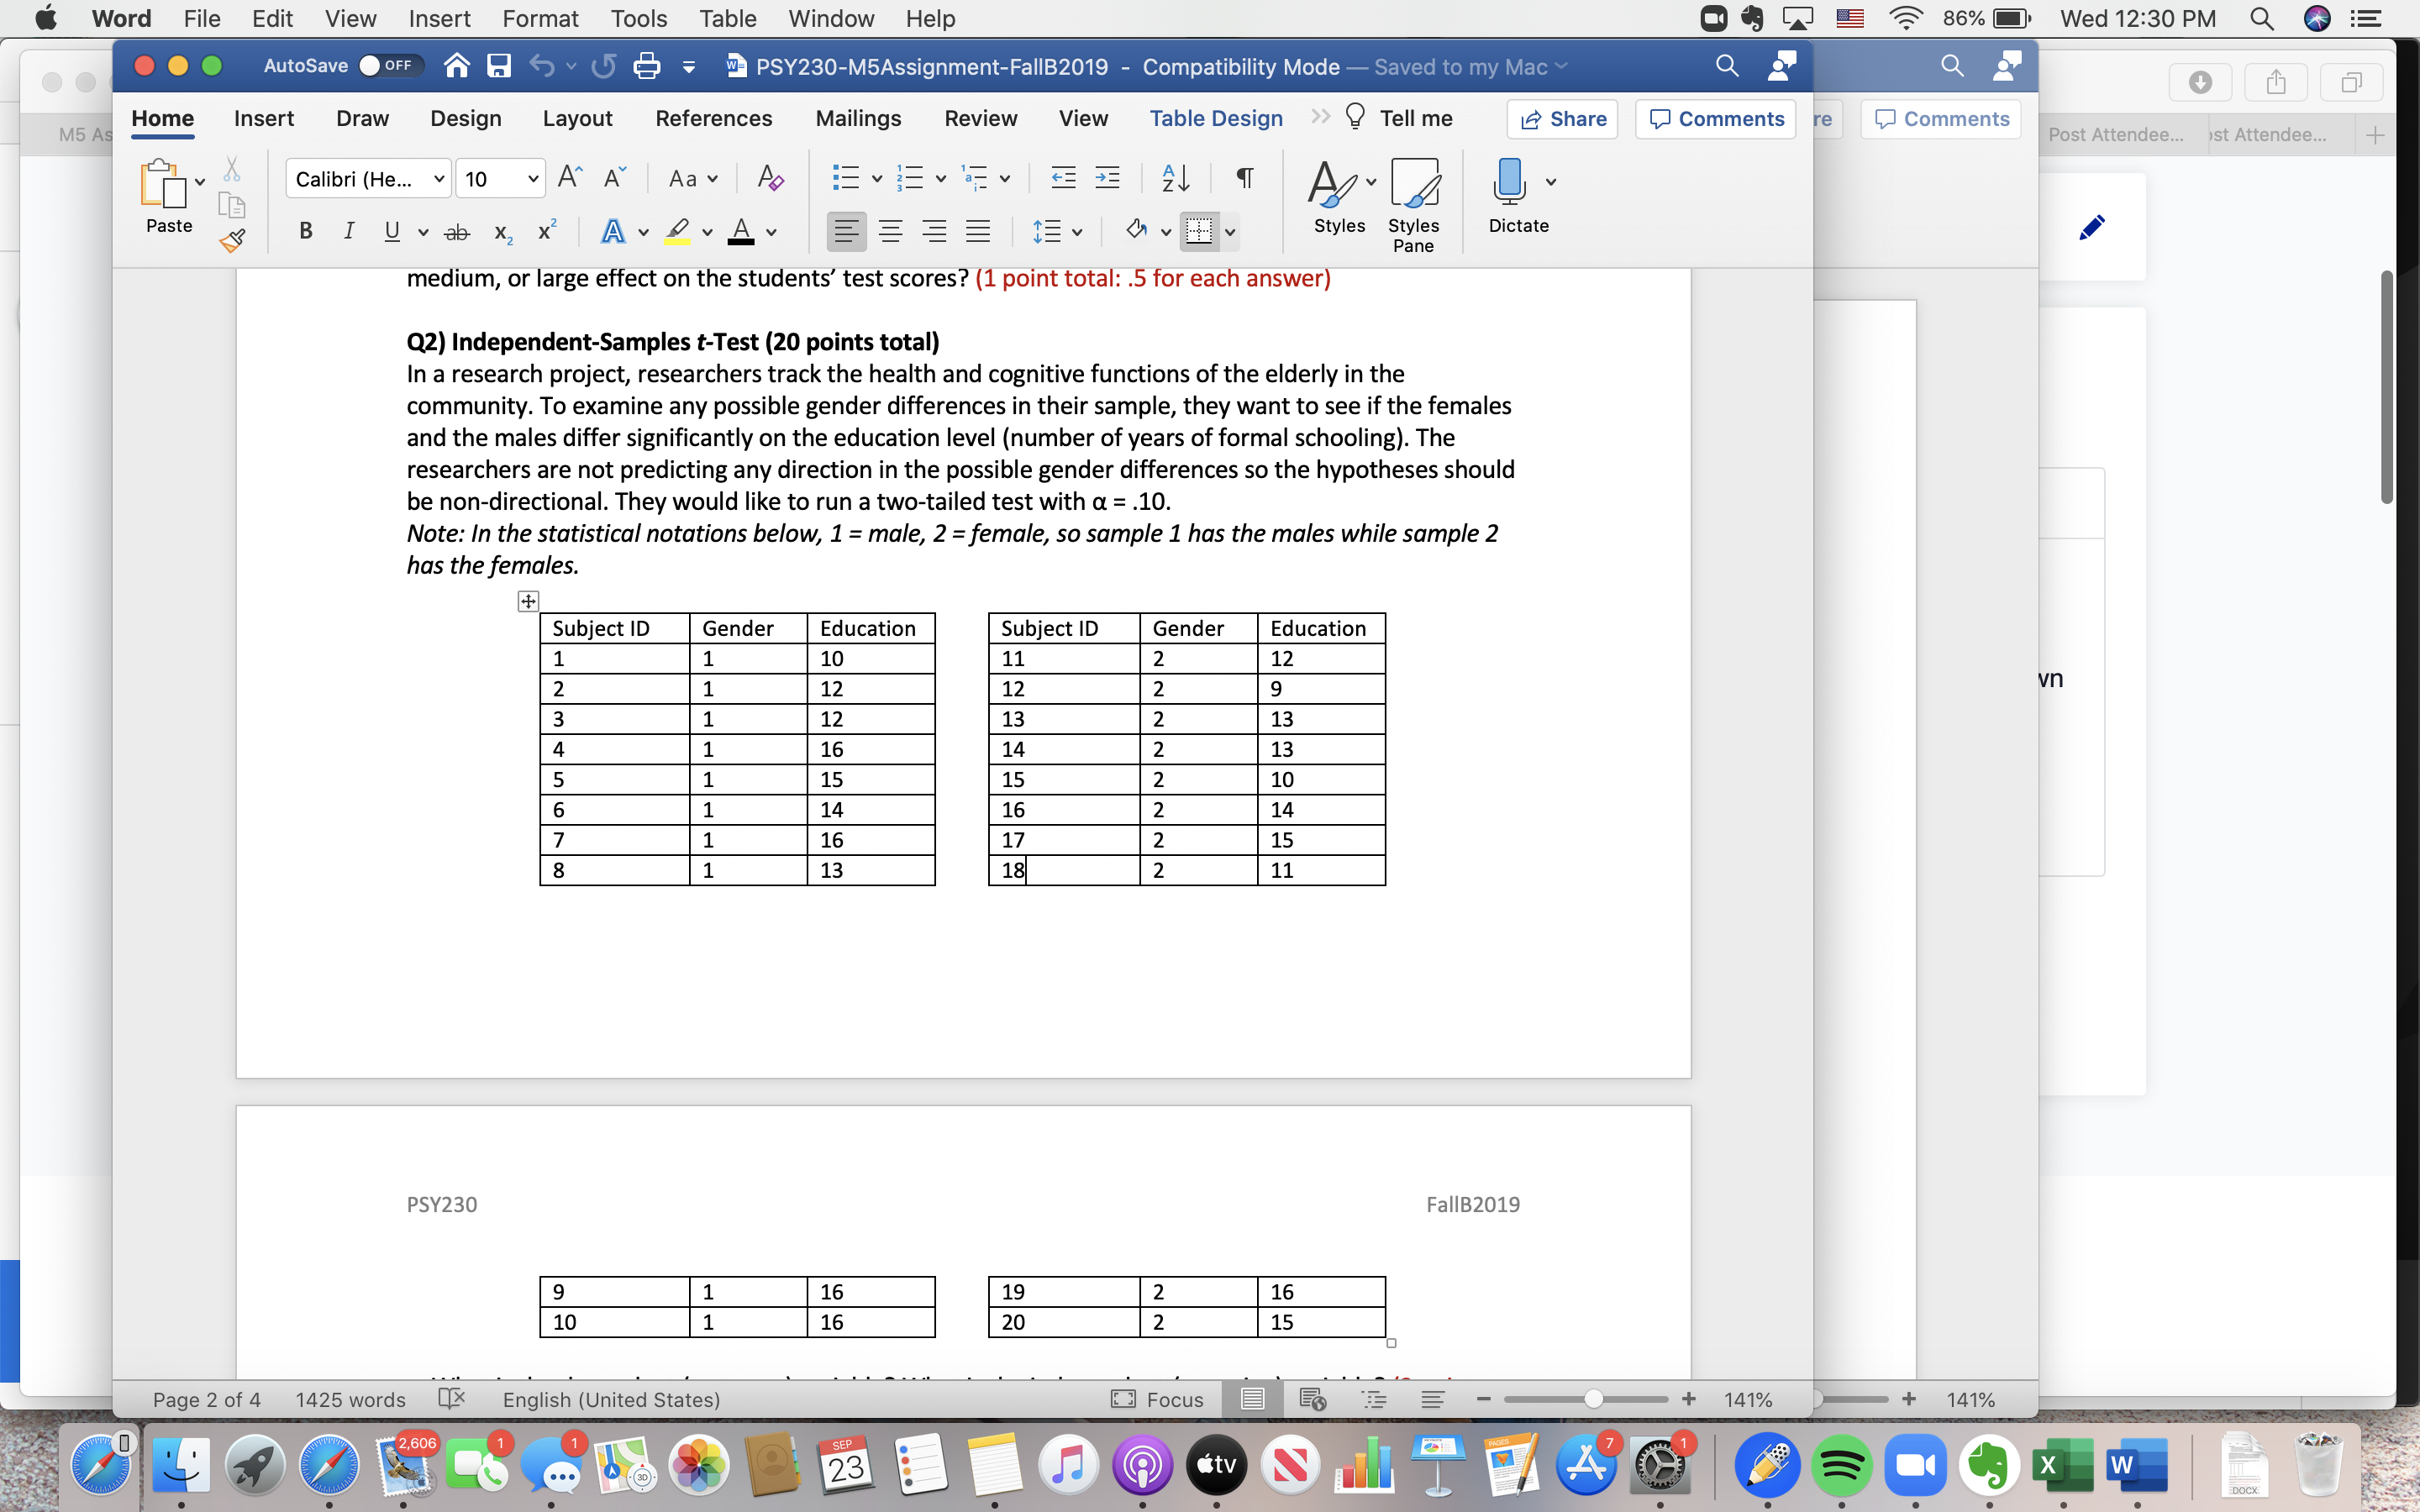Decrease paragraph indent
The height and width of the screenshot is (1512, 2420).
[x=1063, y=178]
